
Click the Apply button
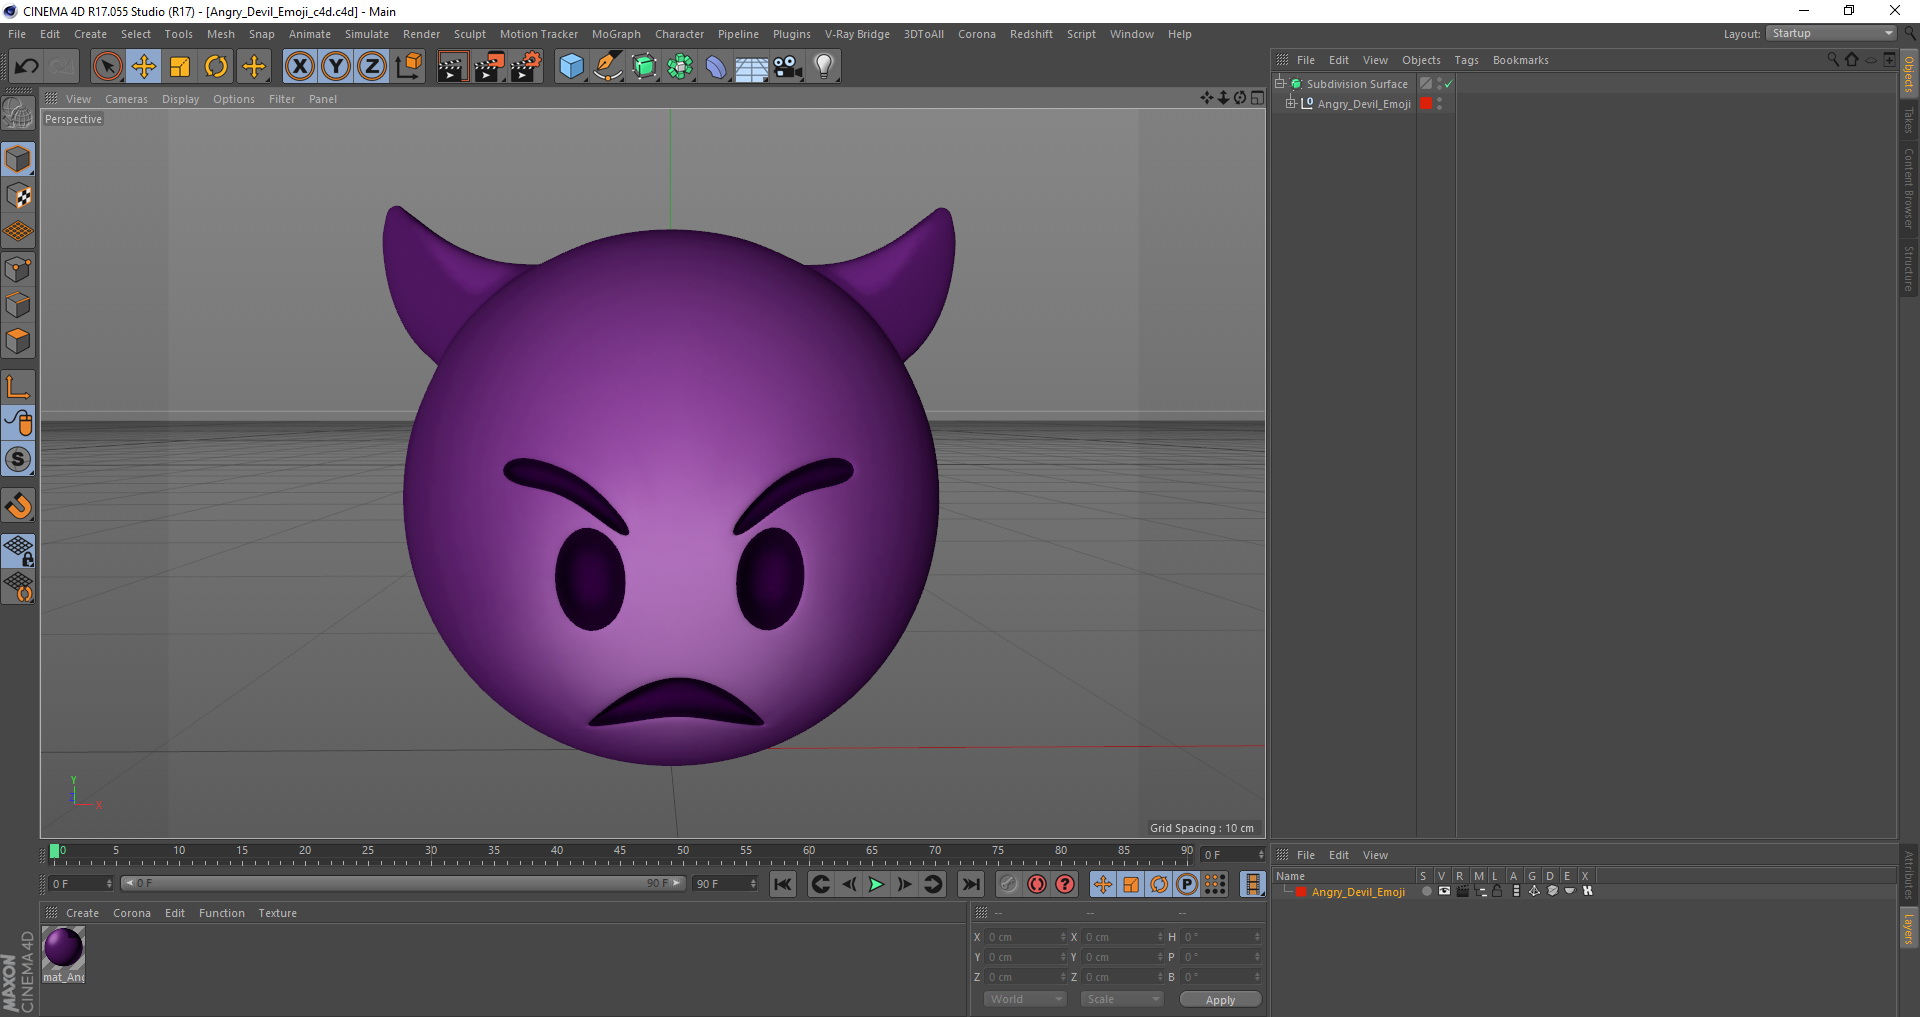tap(1220, 1000)
